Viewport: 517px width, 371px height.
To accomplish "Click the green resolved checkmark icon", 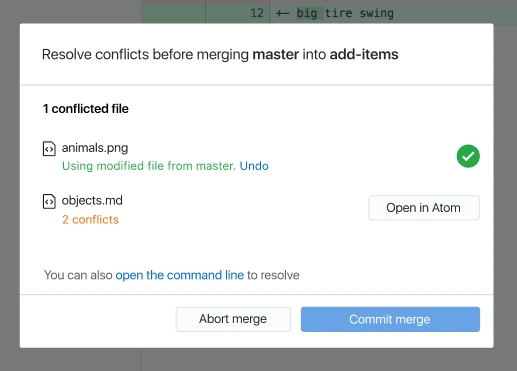I will click(468, 156).
